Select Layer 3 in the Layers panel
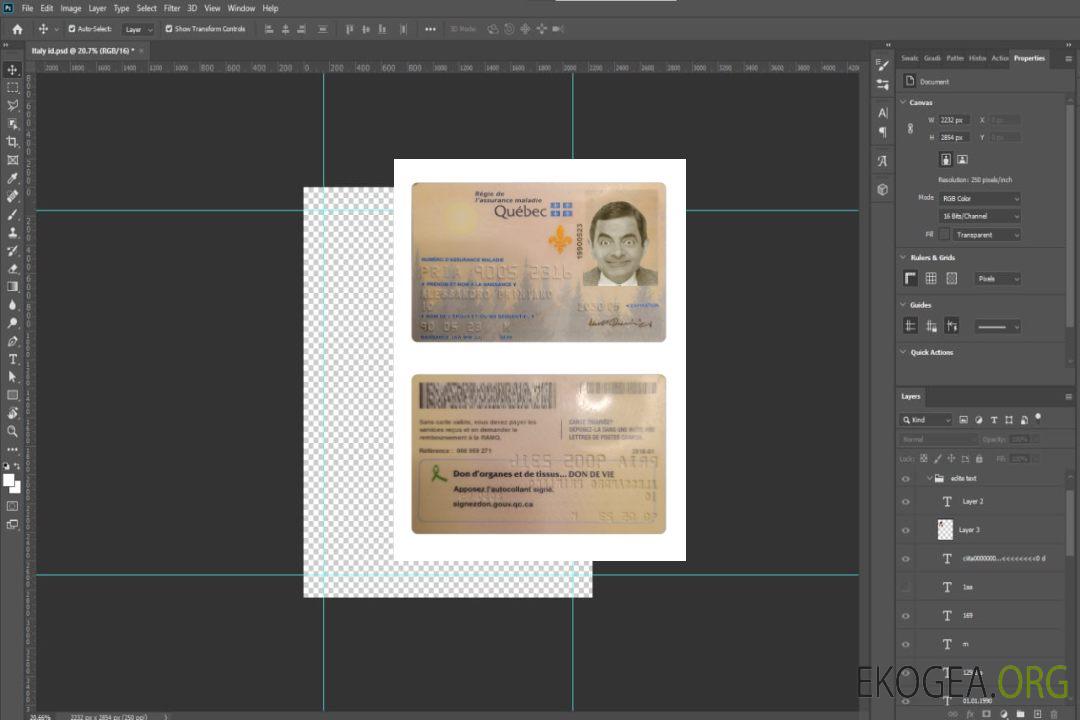The width and height of the screenshot is (1080, 720). [x=969, y=530]
